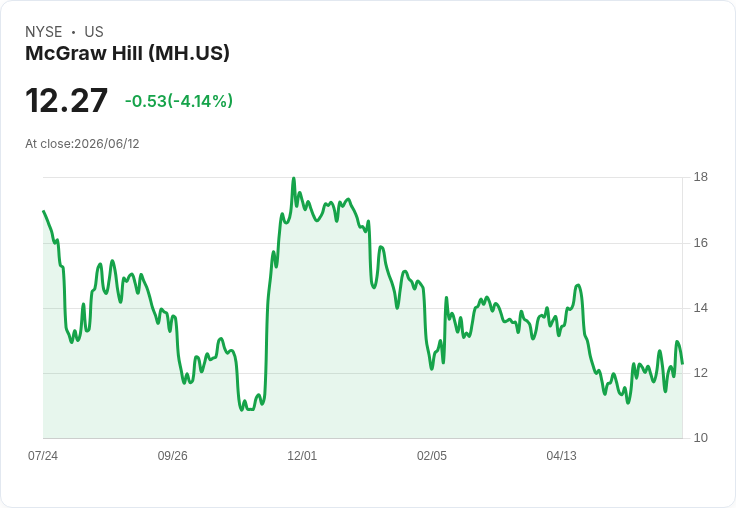This screenshot has width=736, height=508.
Task: Click the 14 y-axis price label
Action: (x=701, y=308)
